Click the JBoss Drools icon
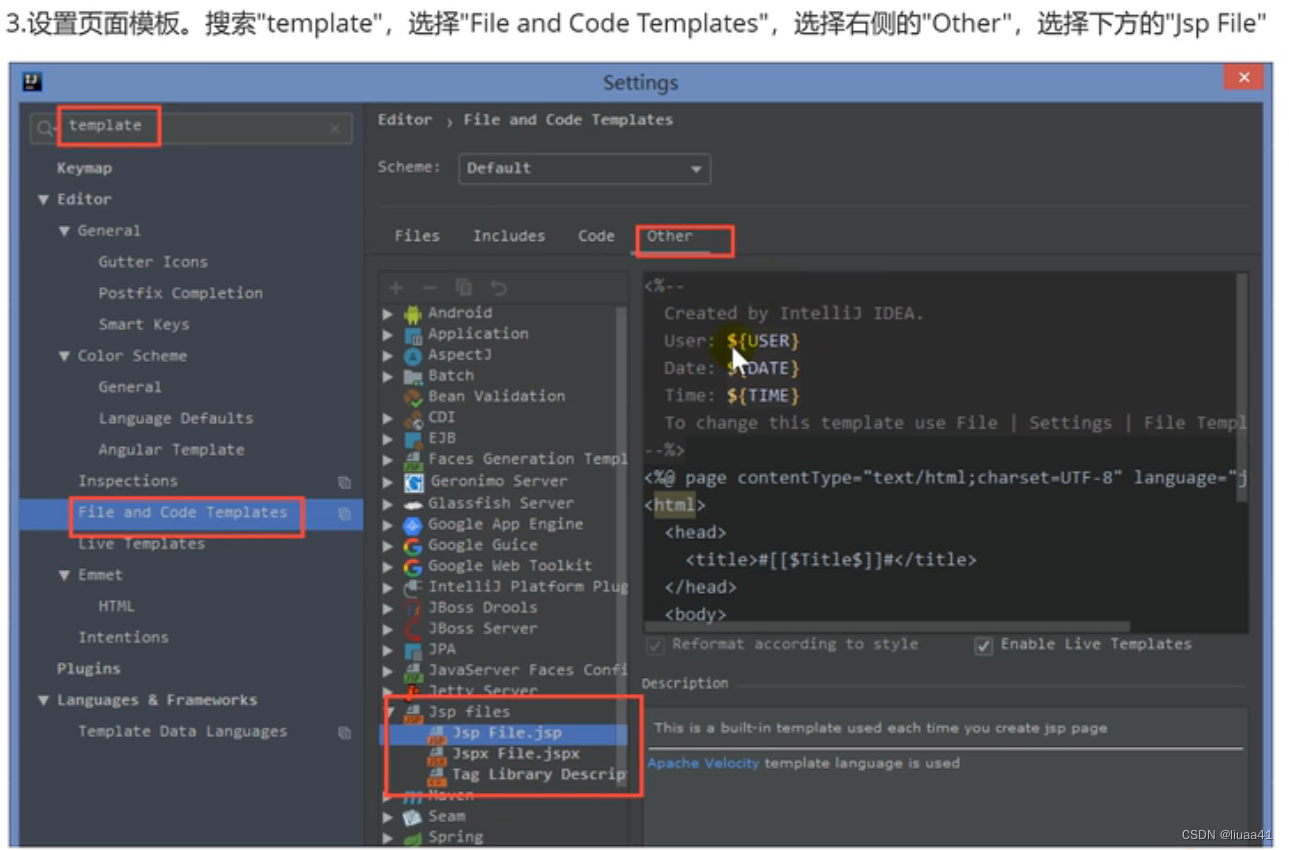 (413, 609)
